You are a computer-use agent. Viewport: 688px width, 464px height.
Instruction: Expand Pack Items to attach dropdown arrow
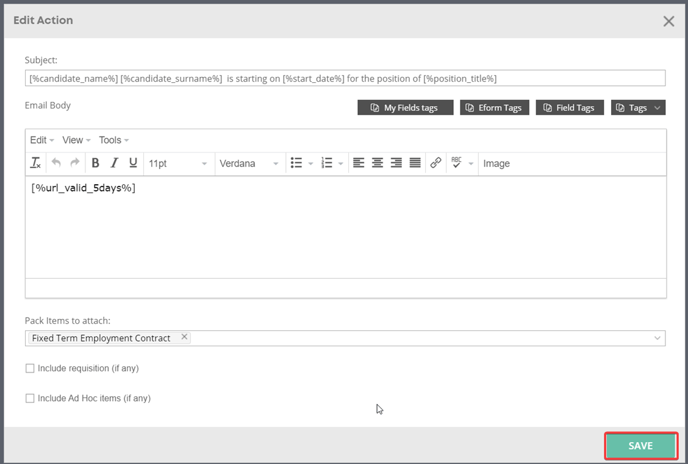click(657, 338)
